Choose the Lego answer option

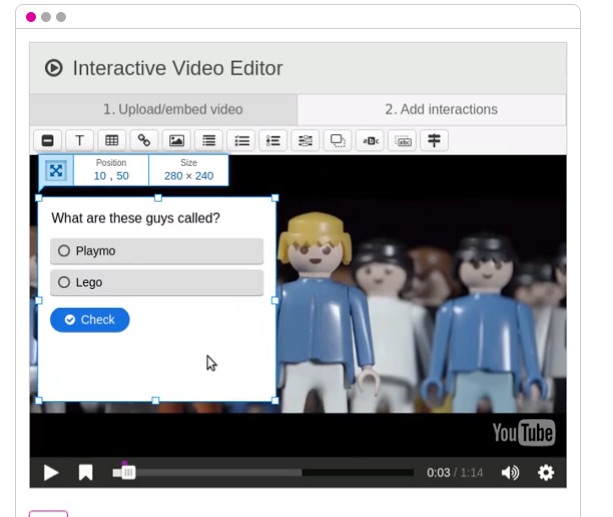(x=157, y=282)
